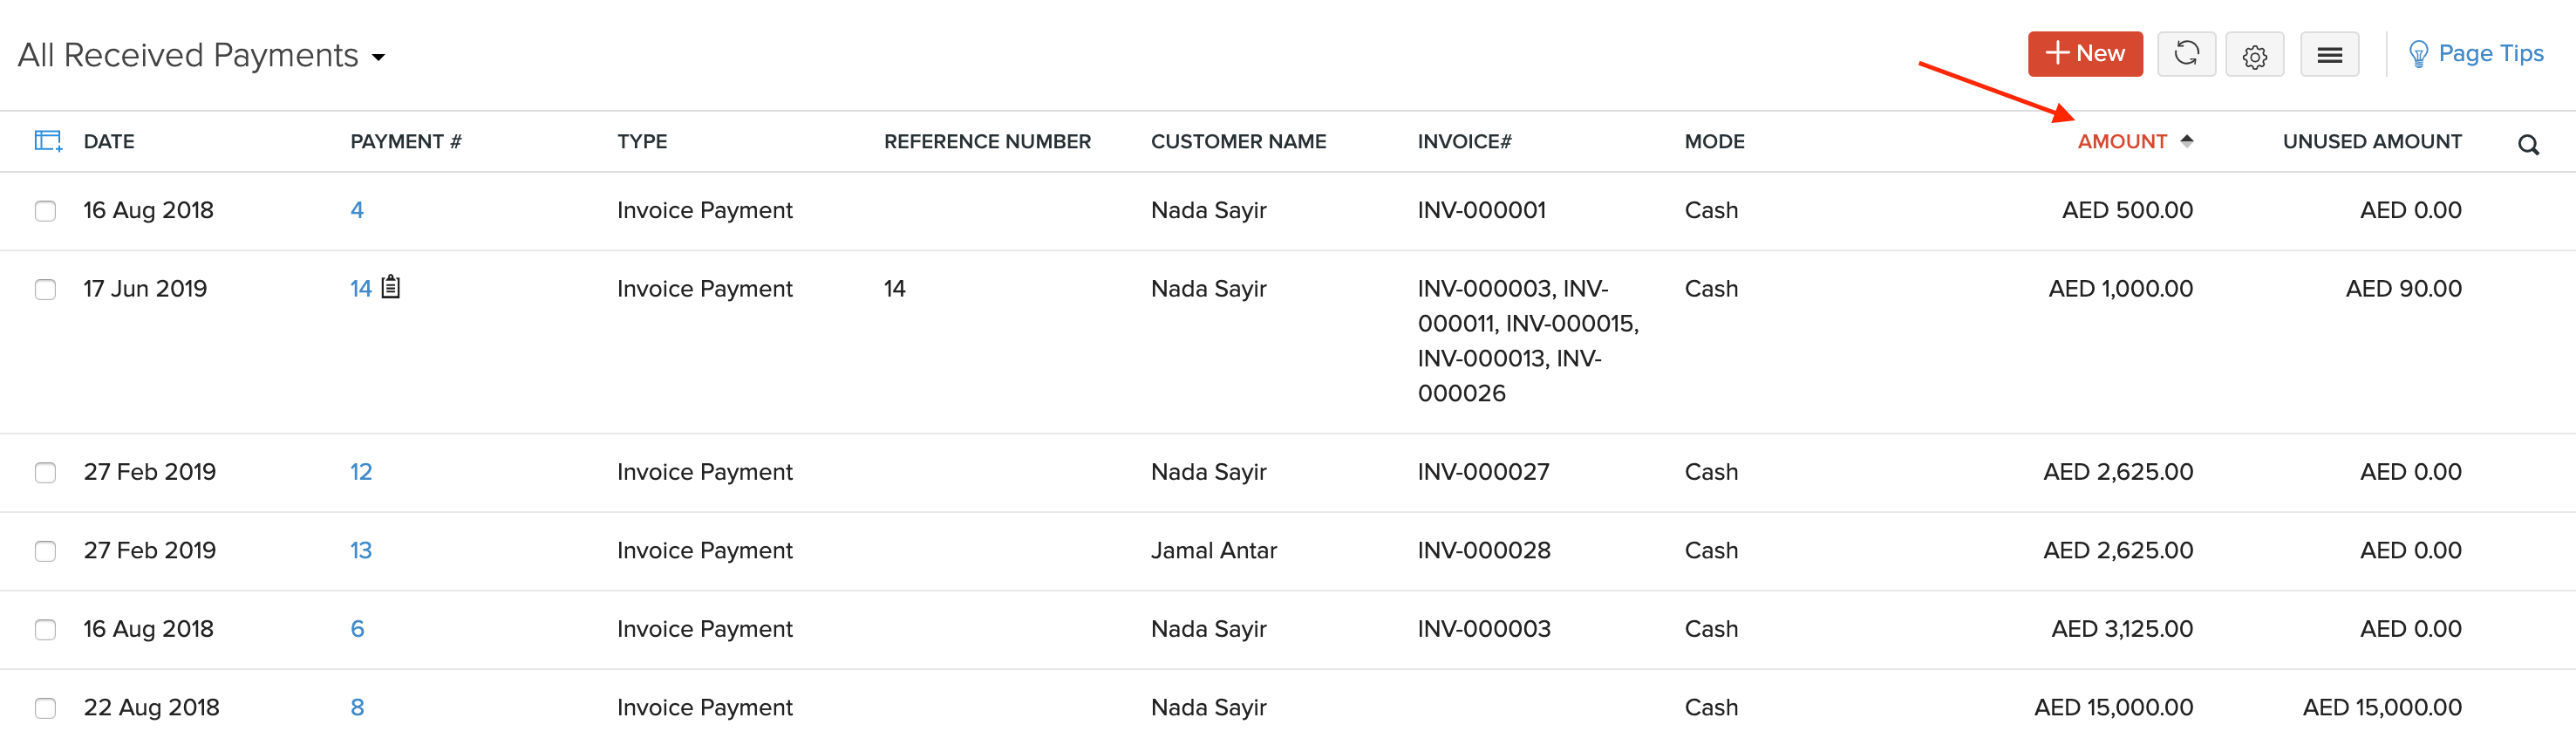Open the column customization icon above checkboxes

pos(47,140)
